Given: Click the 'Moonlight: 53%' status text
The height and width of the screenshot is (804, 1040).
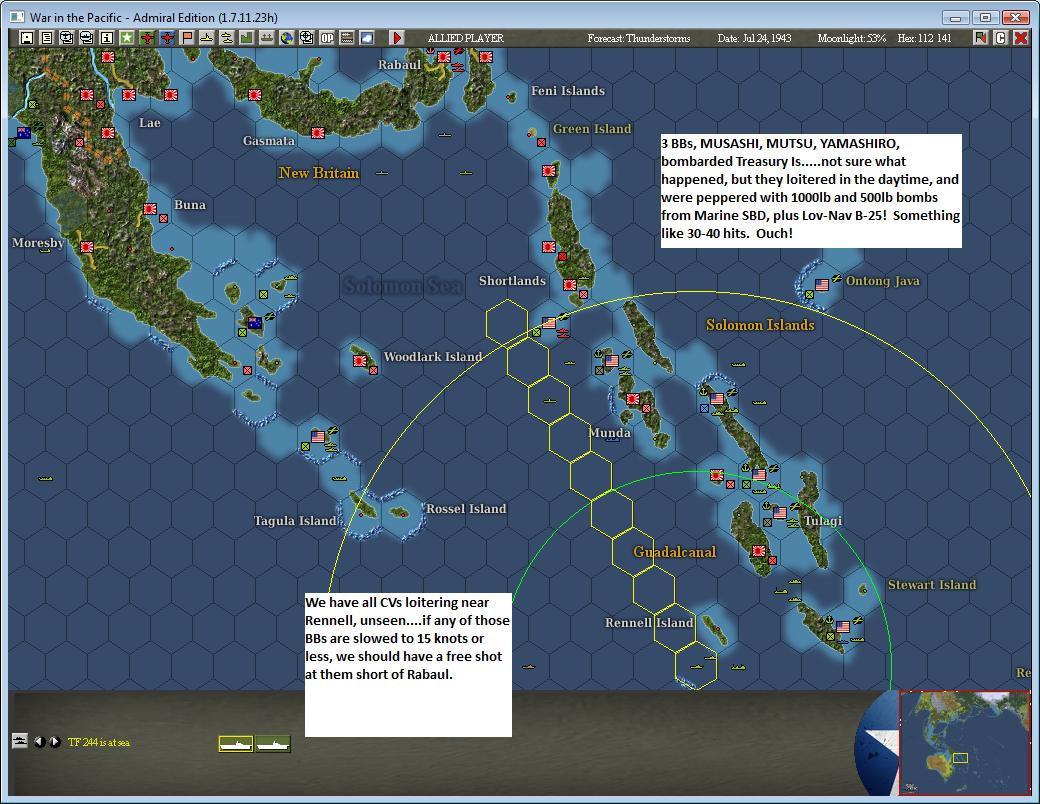Looking at the screenshot, I should point(852,38).
